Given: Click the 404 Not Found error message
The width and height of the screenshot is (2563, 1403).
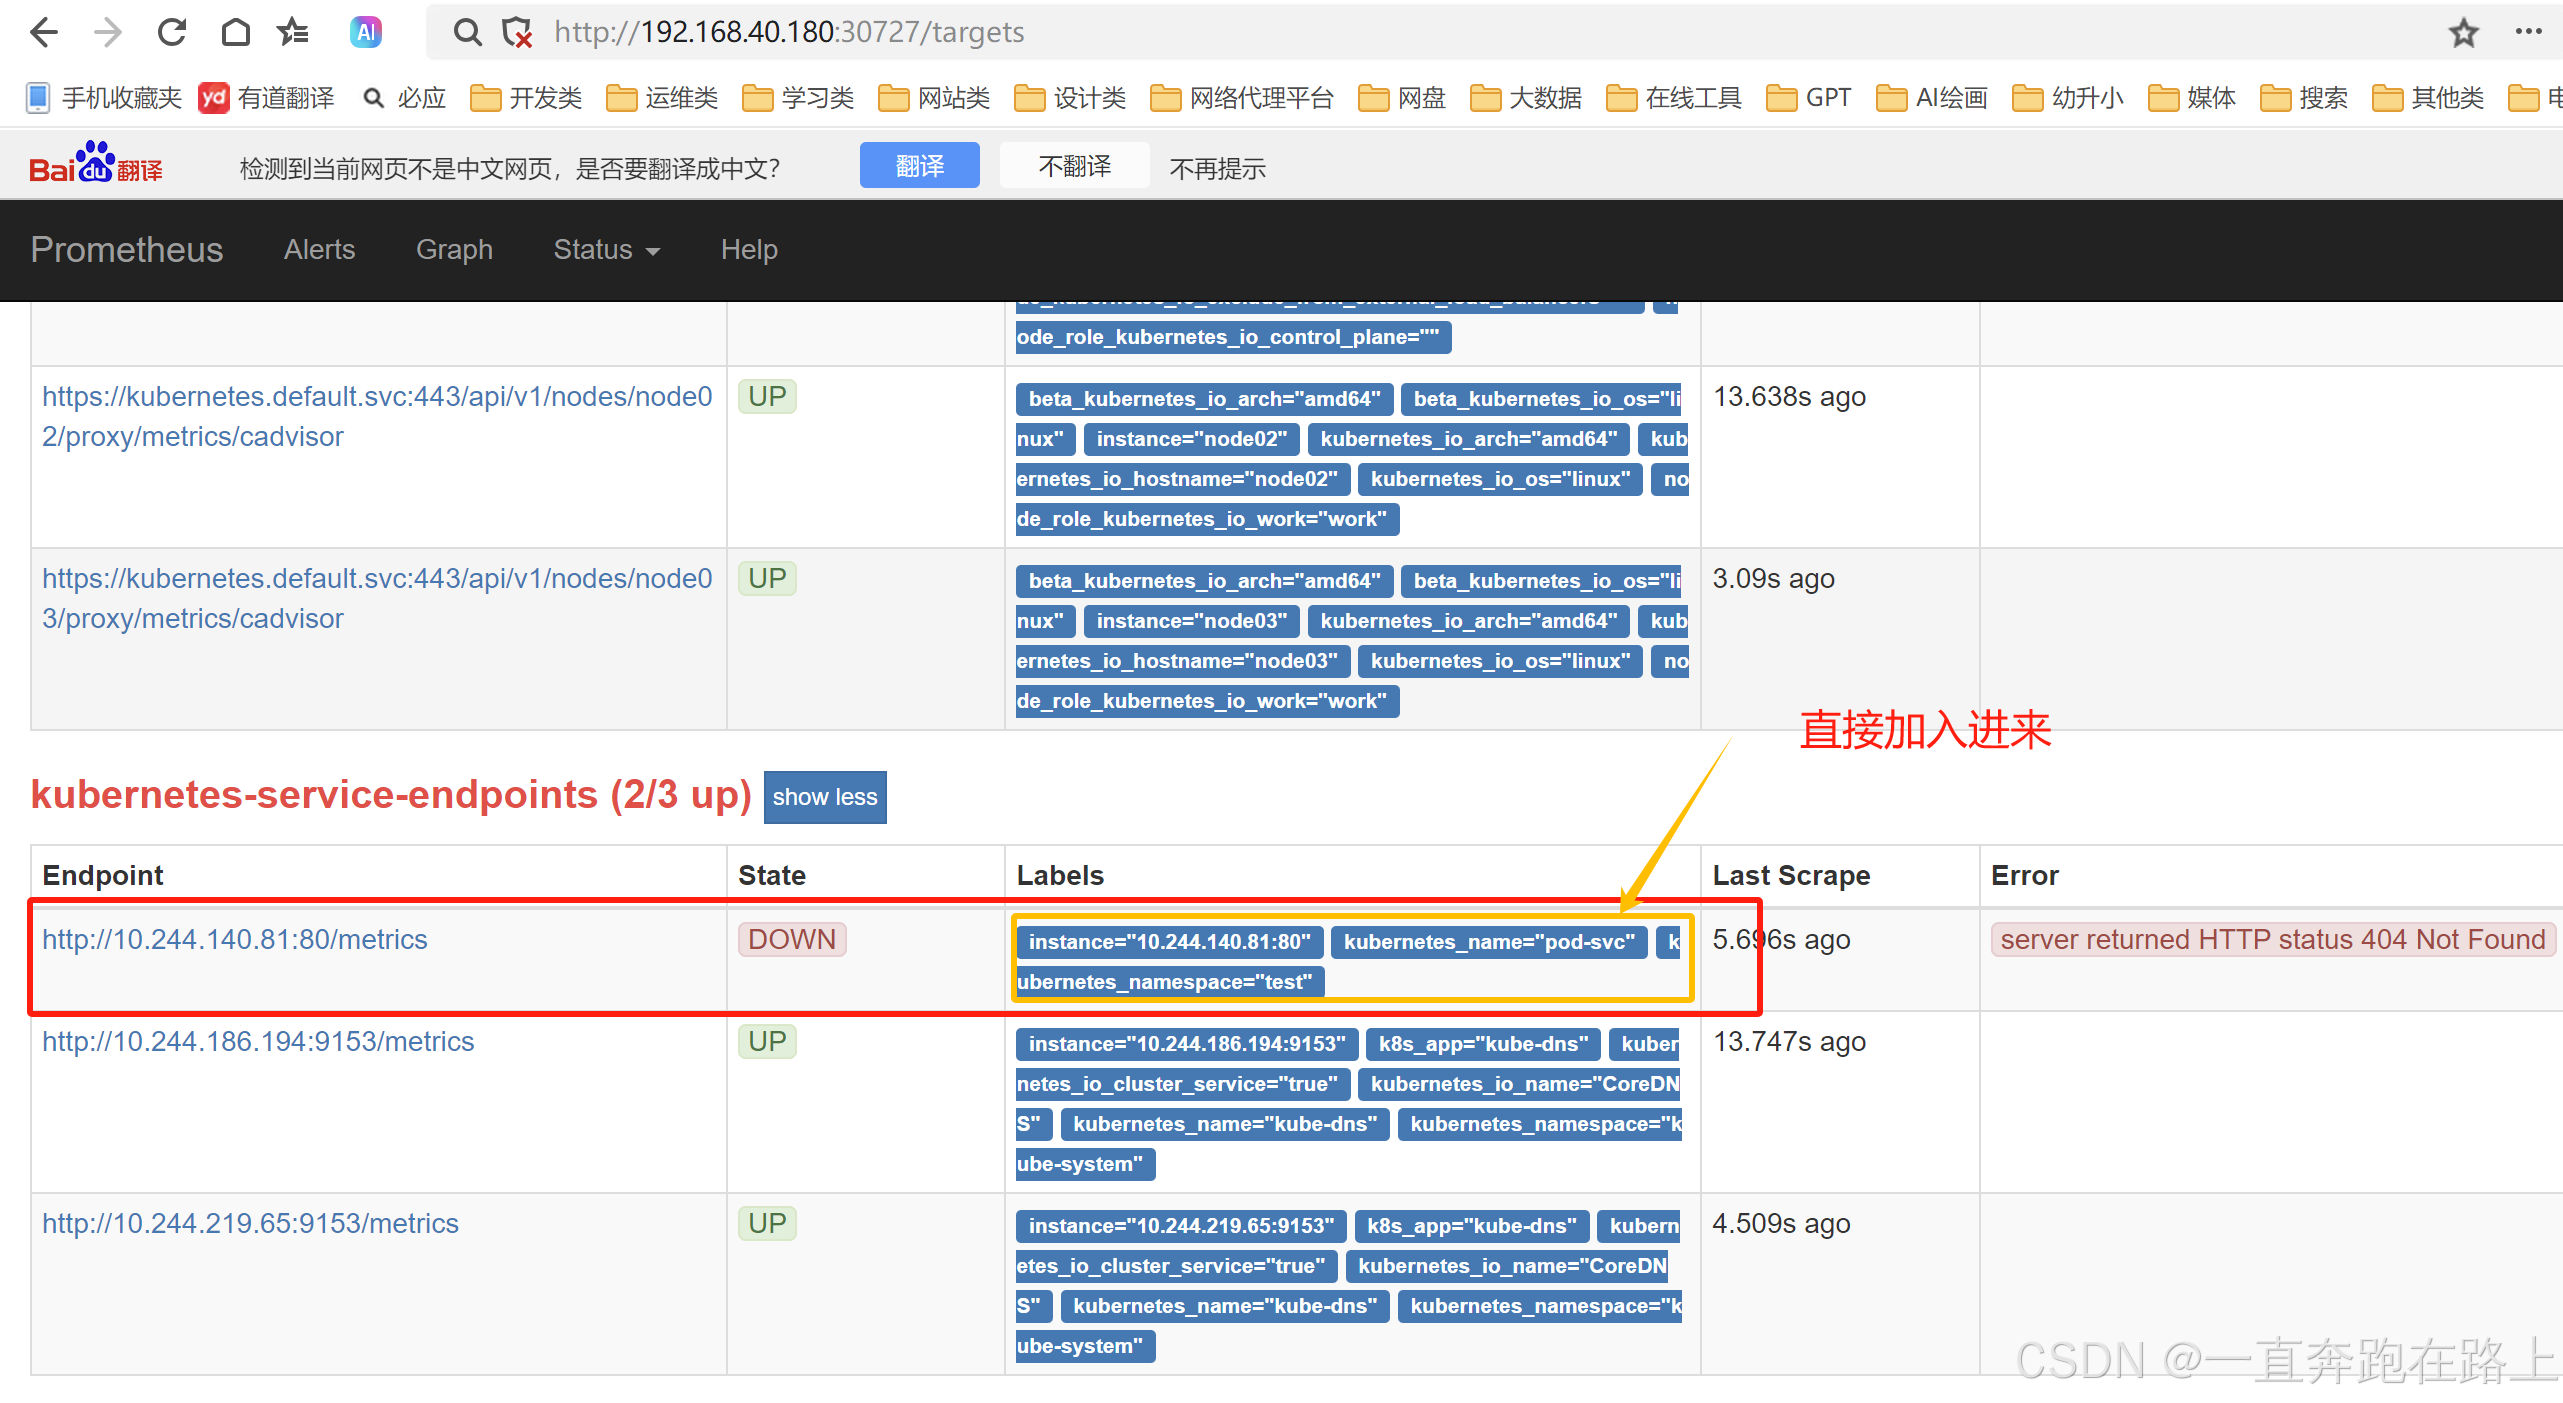Looking at the screenshot, I should point(2273,940).
